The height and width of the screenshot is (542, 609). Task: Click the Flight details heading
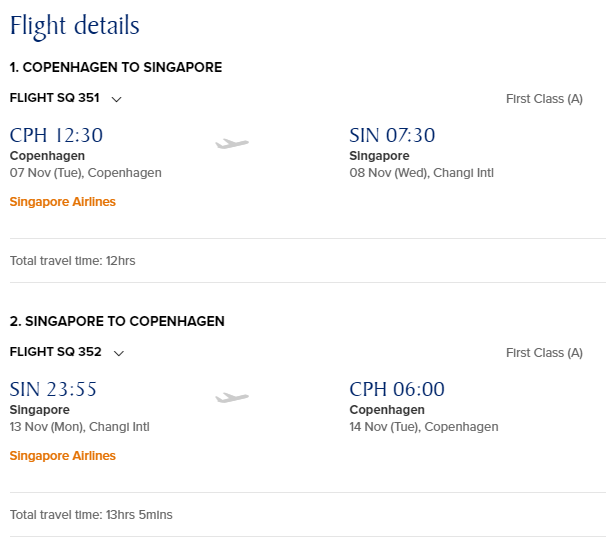click(x=74, y=25)
